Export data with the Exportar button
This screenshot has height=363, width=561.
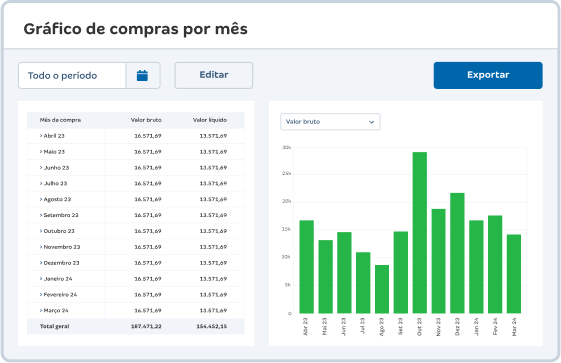coord(488,75)
